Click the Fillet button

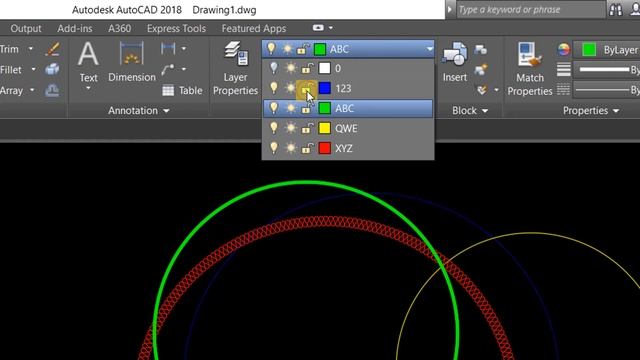(x=11, y=69)
